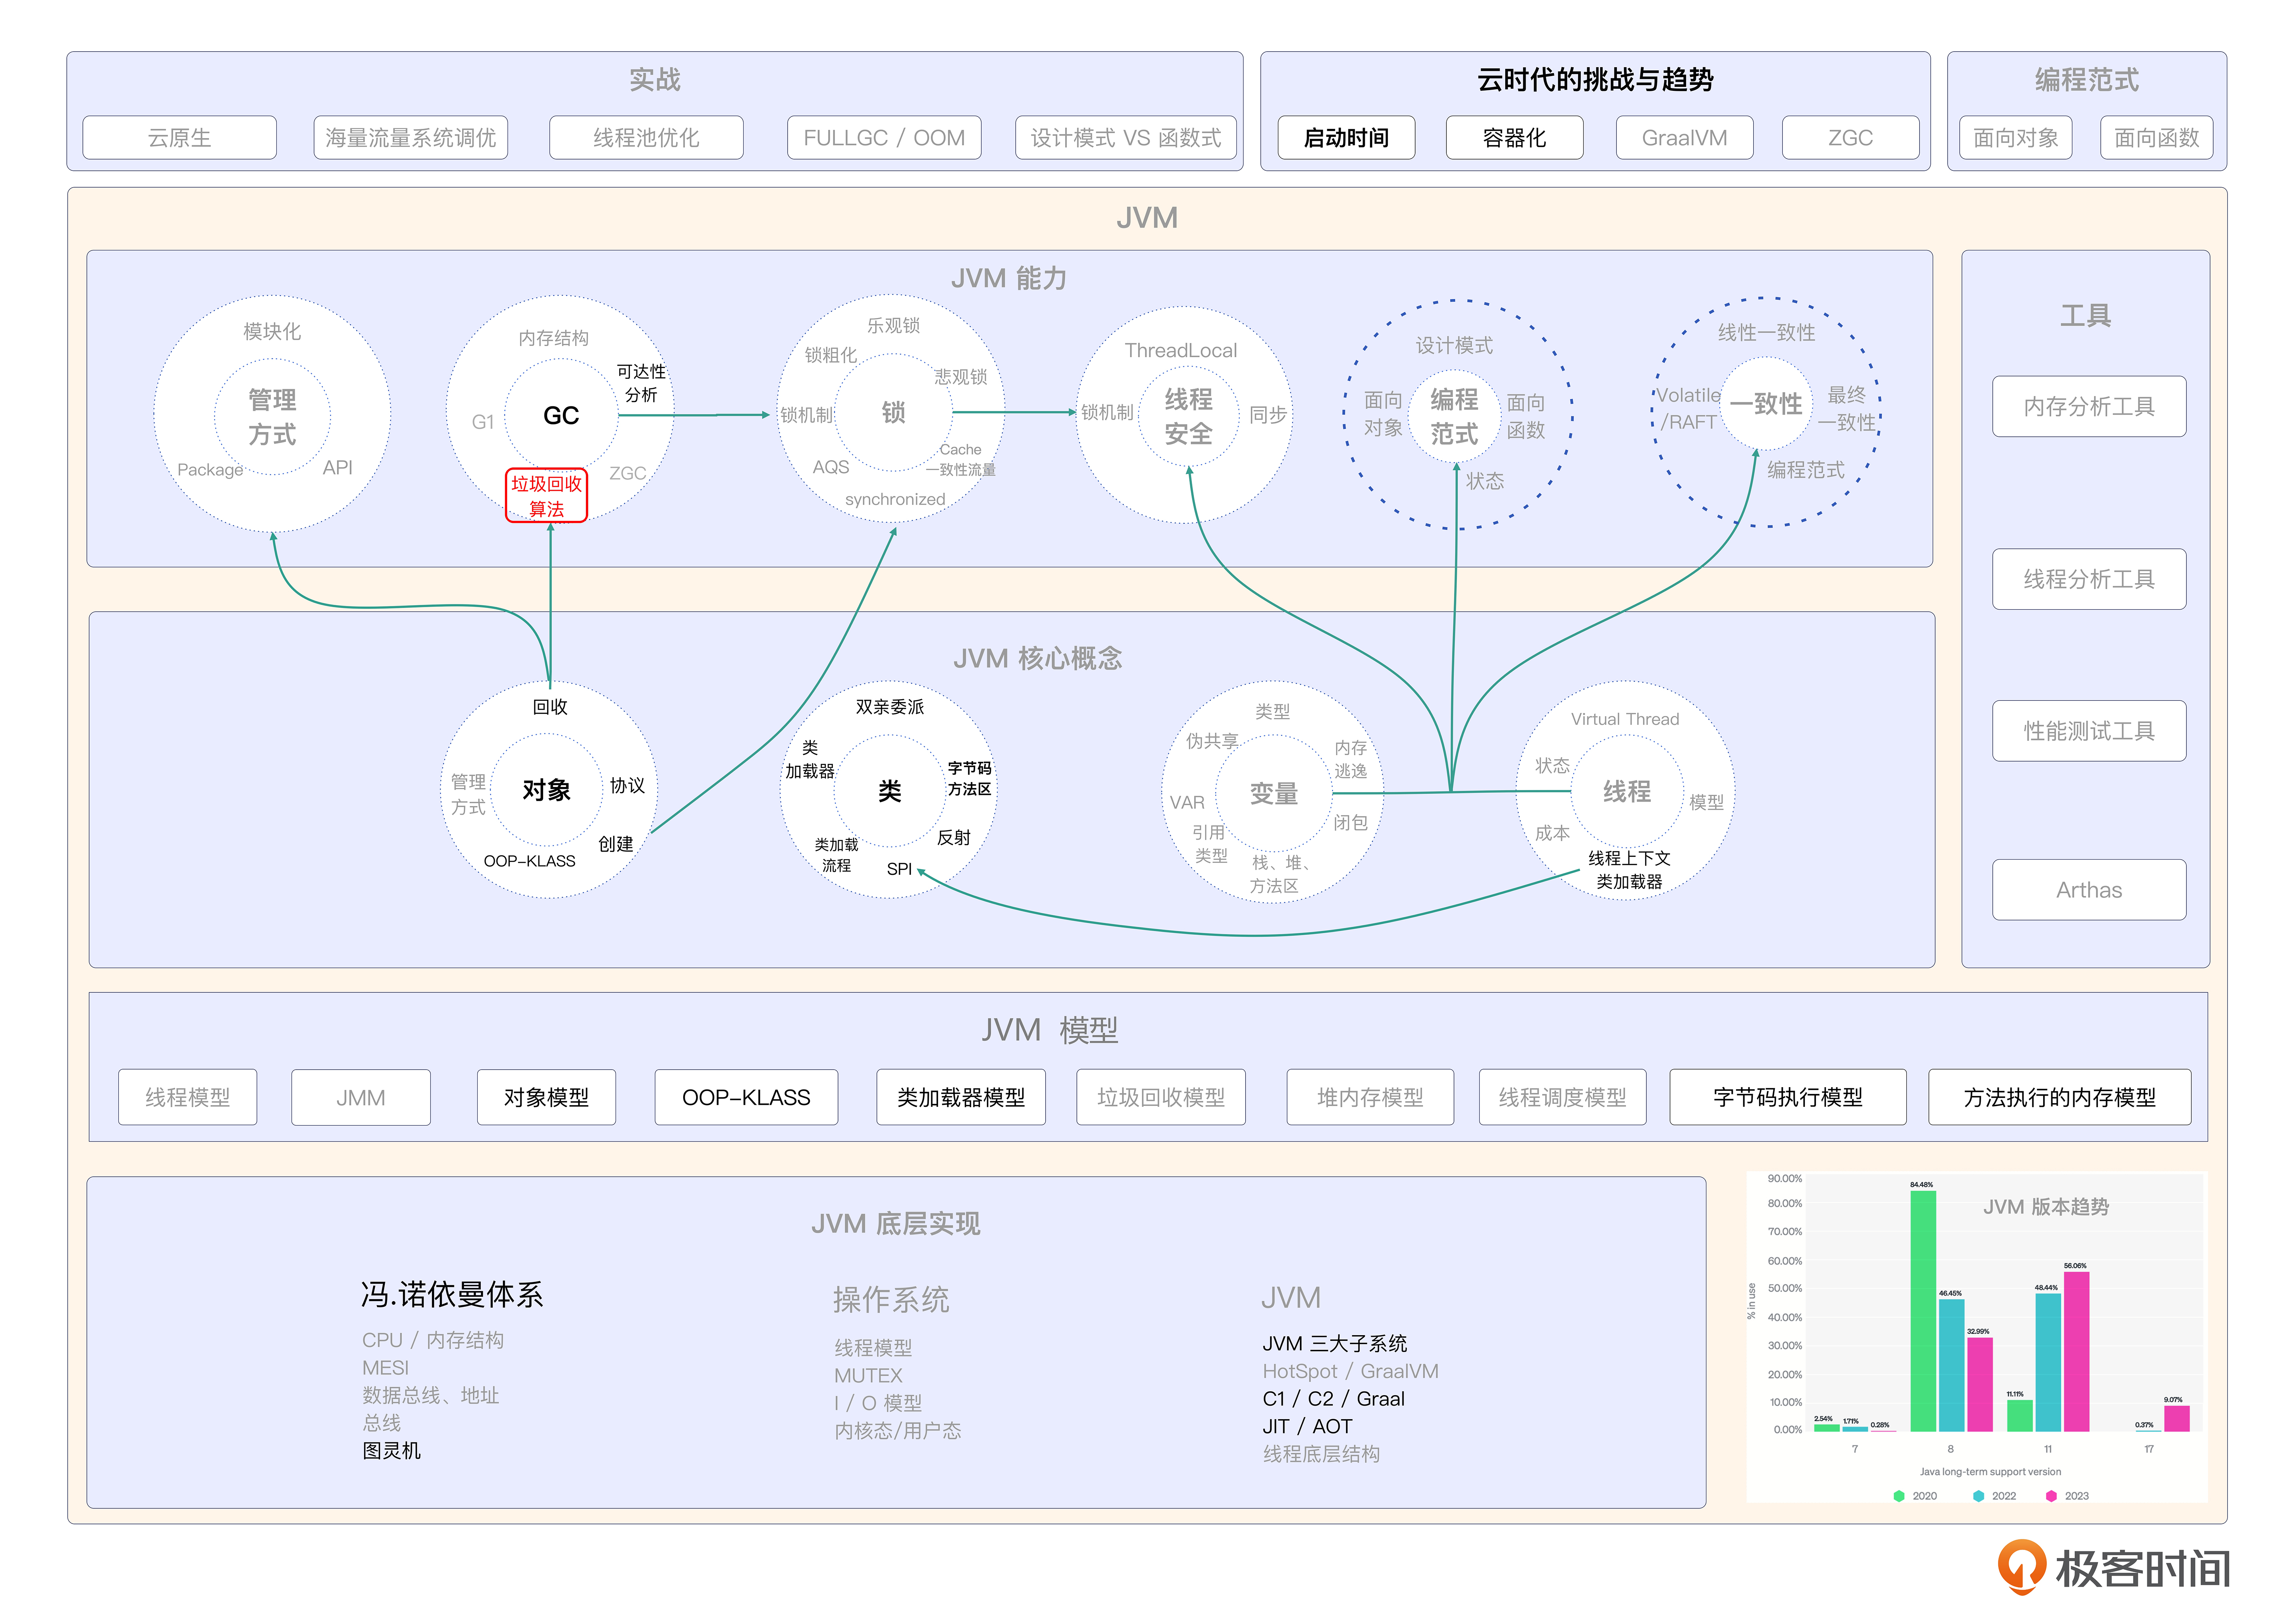Click the 类加载器模型 model box

click(x=960, y=1097)
